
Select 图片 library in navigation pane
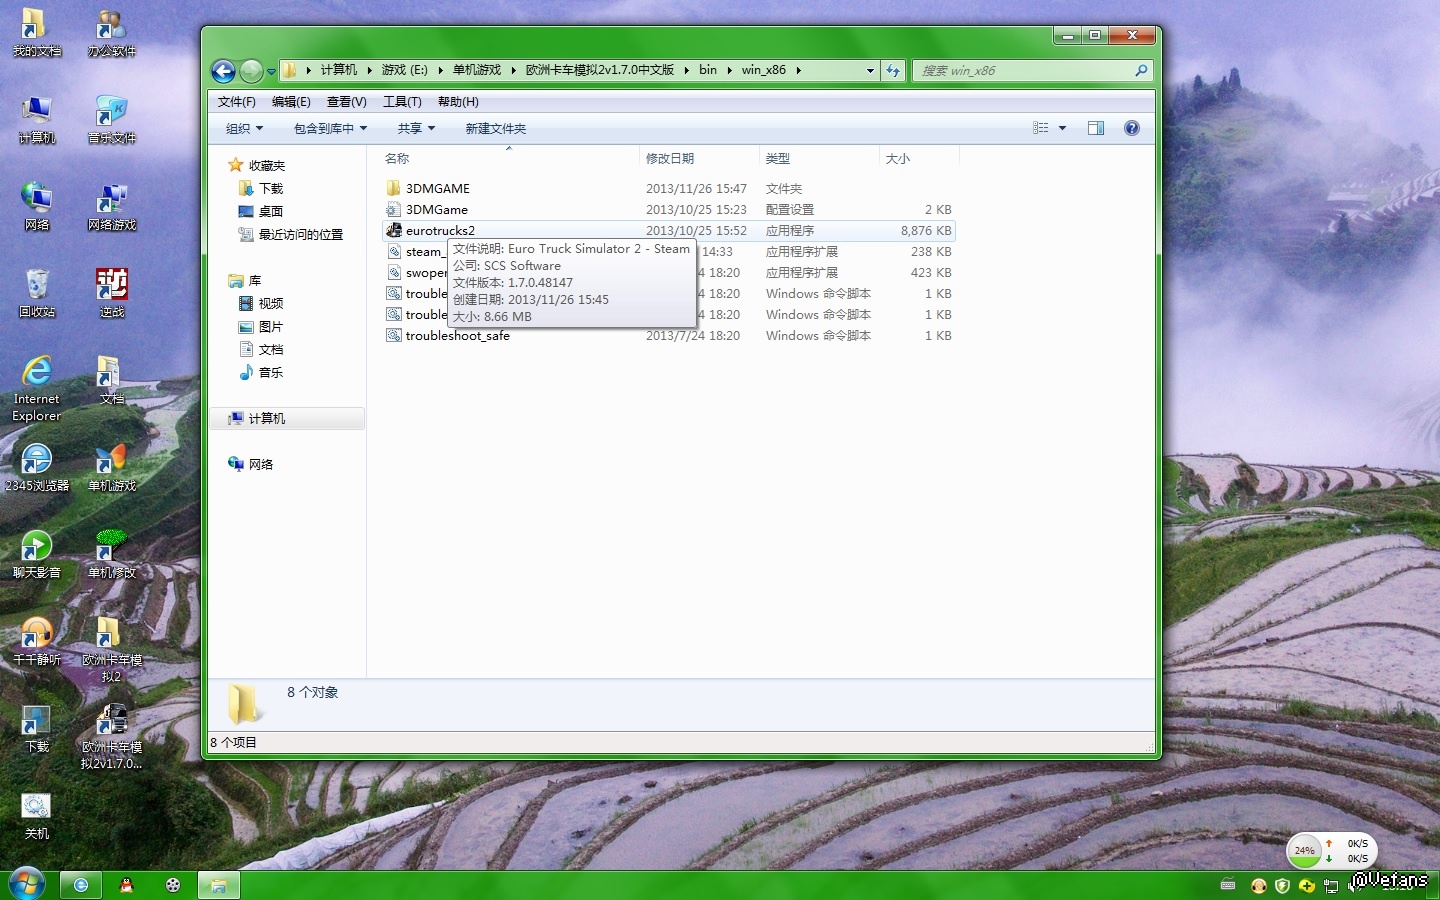pyautogui.click(x=261, y=326)
